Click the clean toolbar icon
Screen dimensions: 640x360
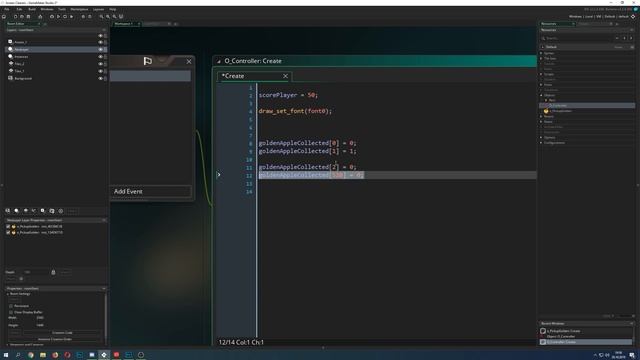[x=71, y=17]
